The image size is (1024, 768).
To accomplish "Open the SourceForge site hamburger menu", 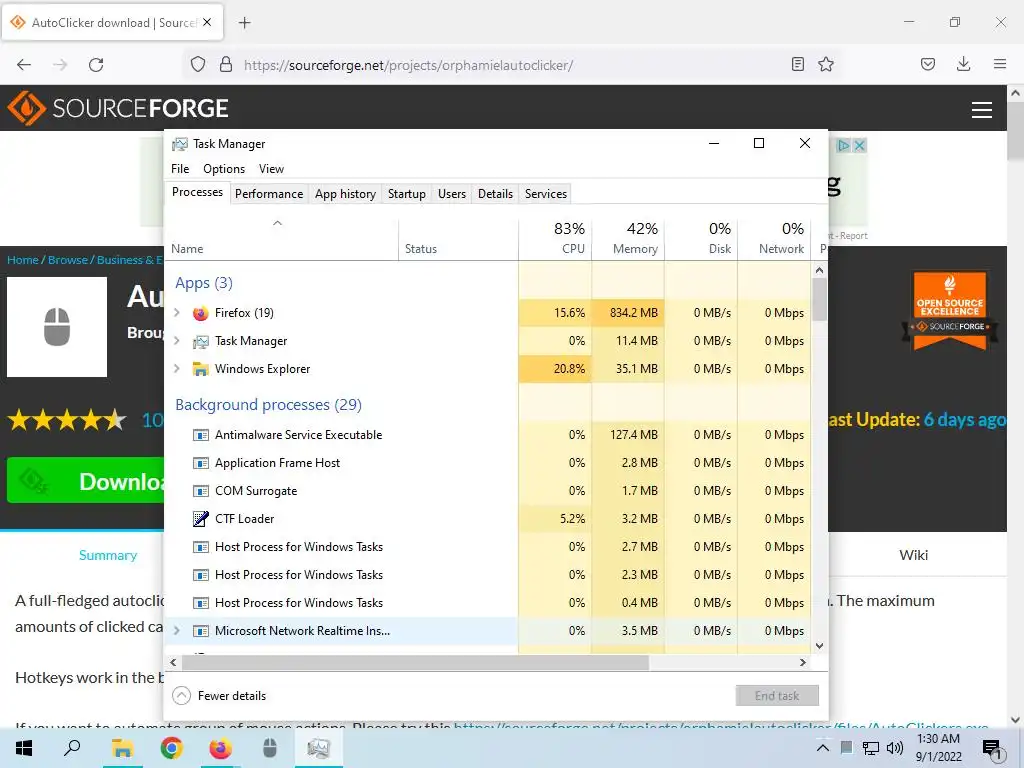I will [982, 110].
